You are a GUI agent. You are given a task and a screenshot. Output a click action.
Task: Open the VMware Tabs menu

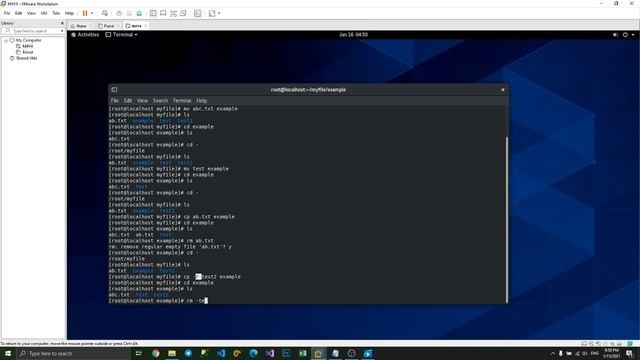point(56,13)
